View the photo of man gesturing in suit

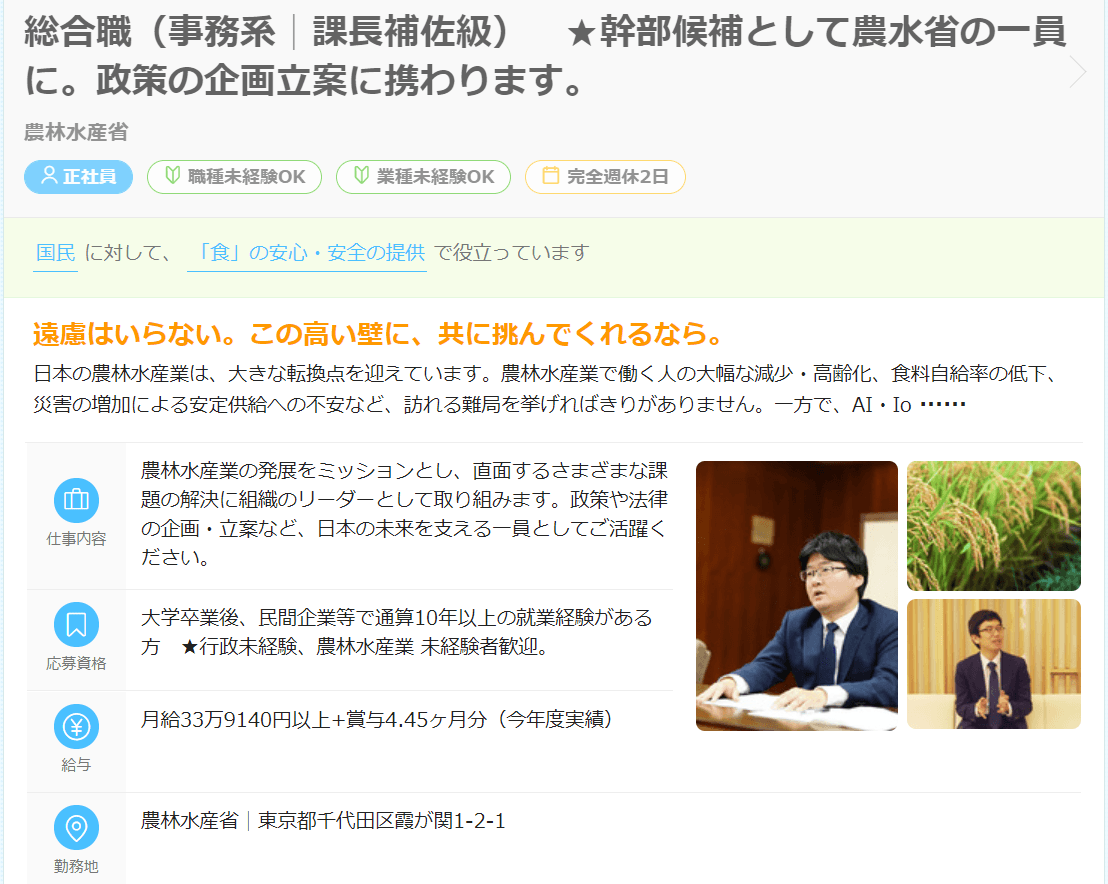coord(994,664)
